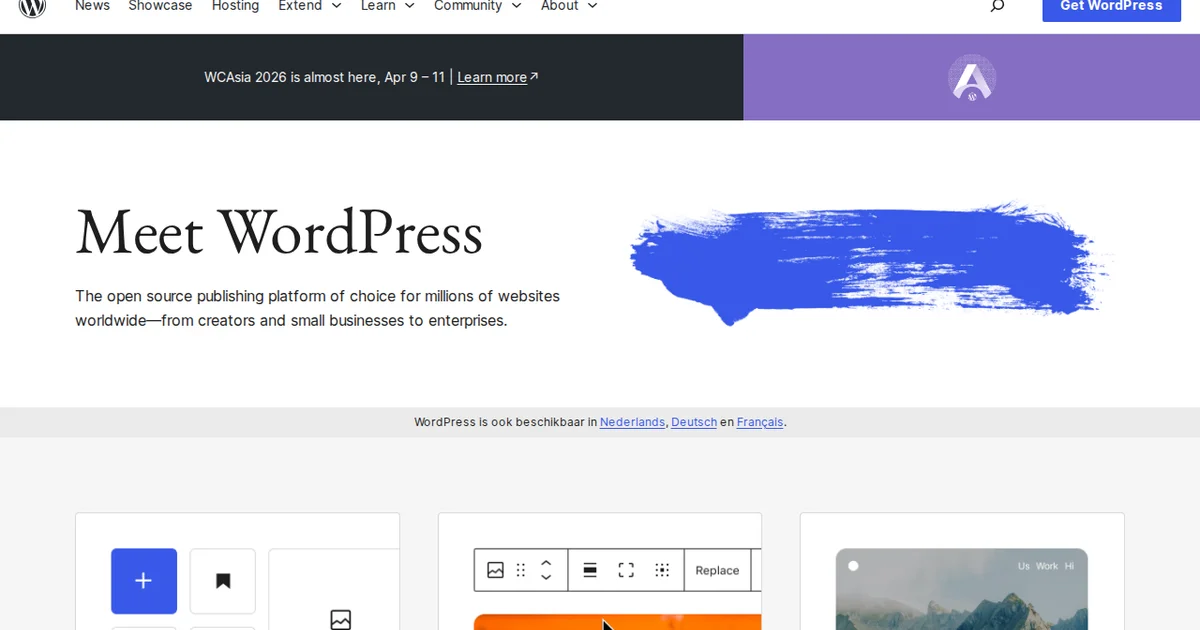Click the Get WordPress button
This screenshot has width=1200, height=630.
tap(1111, 6)
